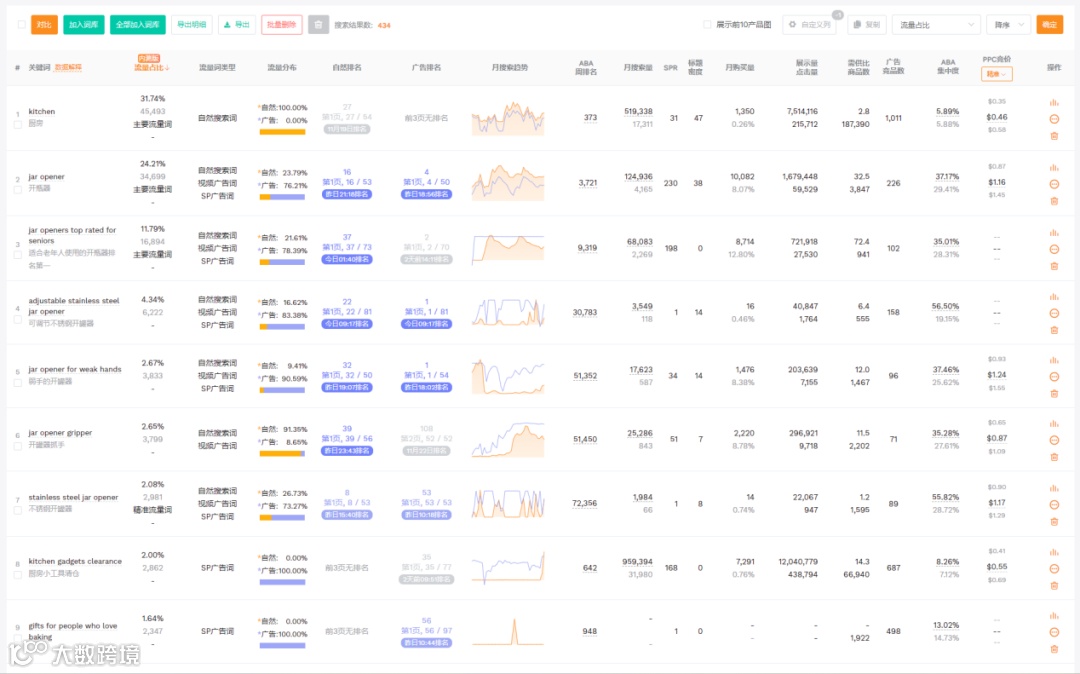Enable 展示前10产品图 checkbox

[707, 25]
